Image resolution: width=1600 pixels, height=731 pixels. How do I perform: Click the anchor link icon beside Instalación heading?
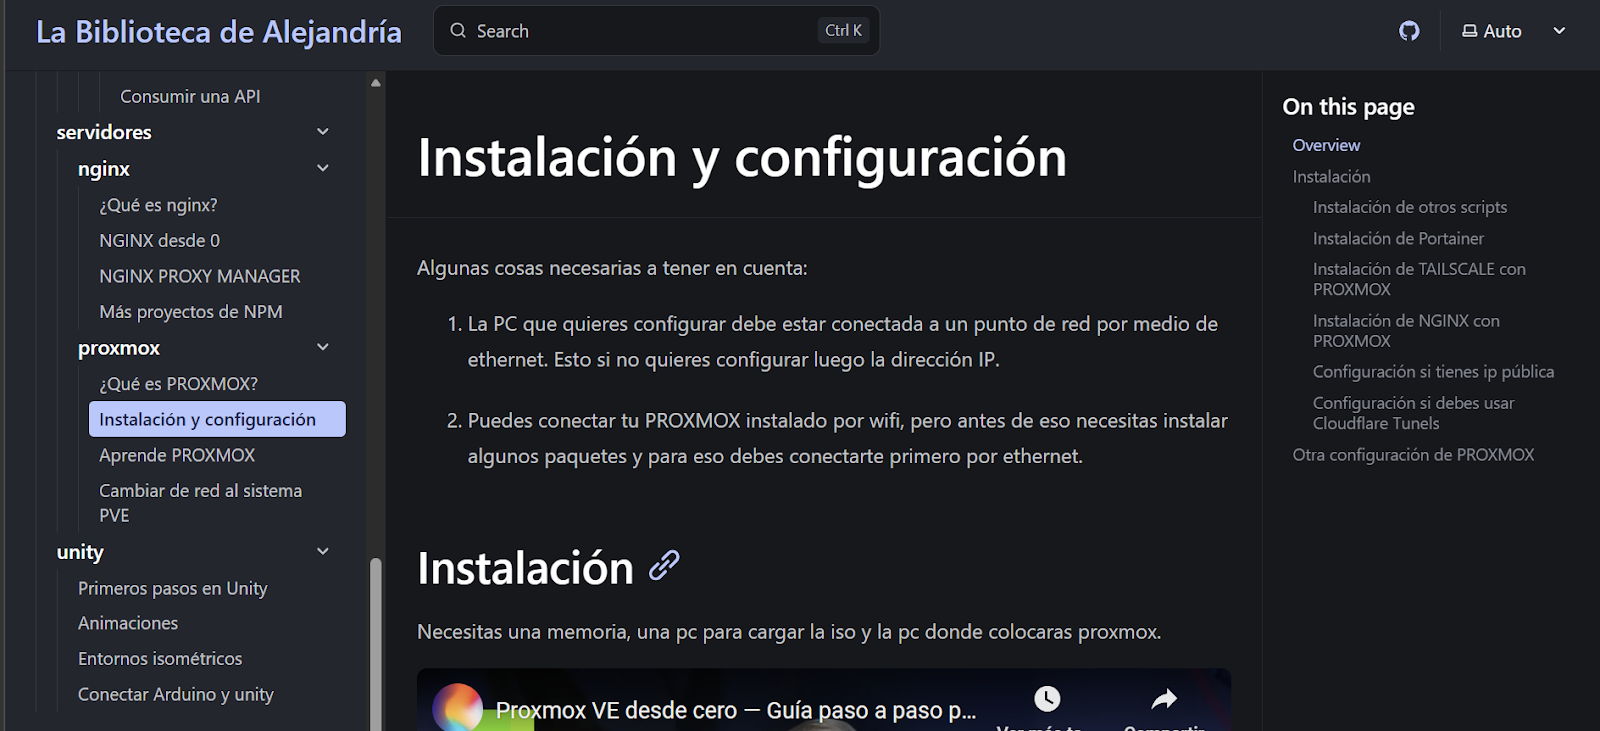(x=664, y=566)
